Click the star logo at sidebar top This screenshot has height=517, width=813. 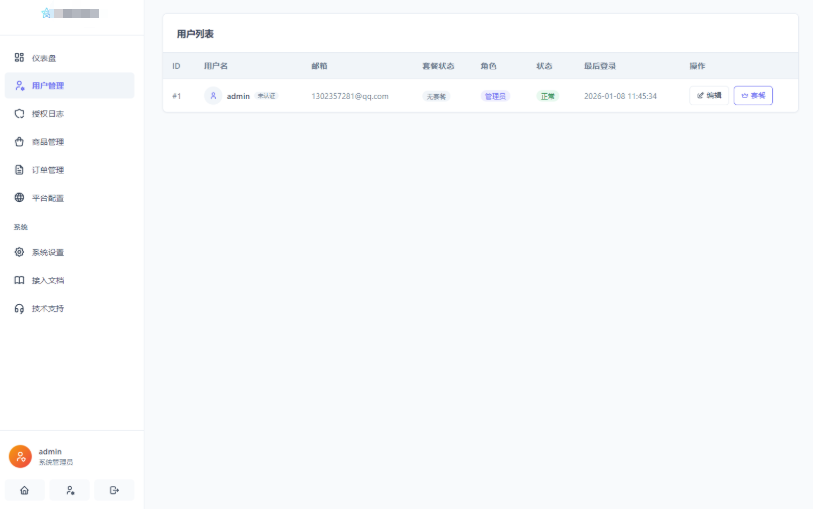click(x=47, y=13)
